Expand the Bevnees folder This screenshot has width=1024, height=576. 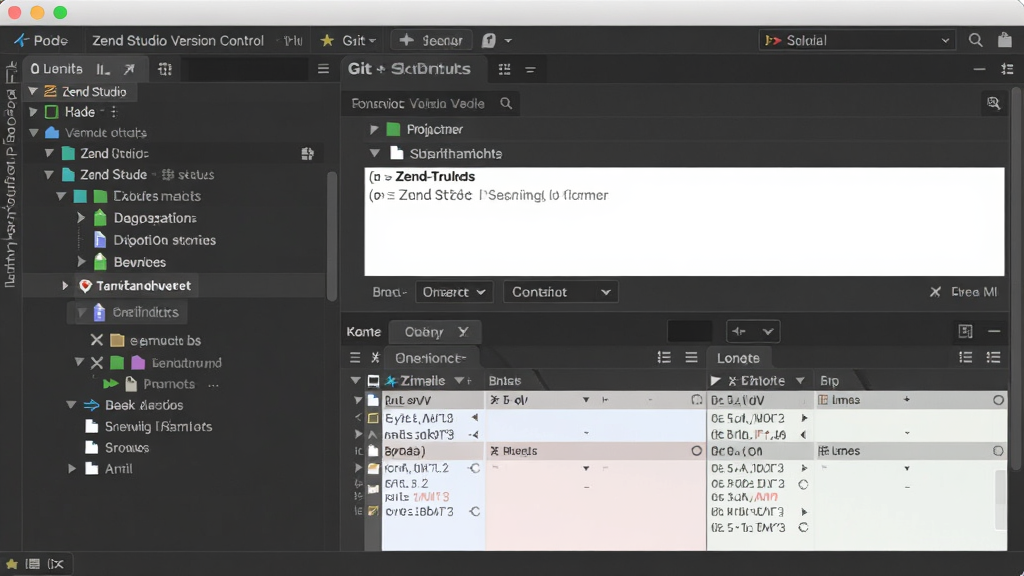pos(81,262)
